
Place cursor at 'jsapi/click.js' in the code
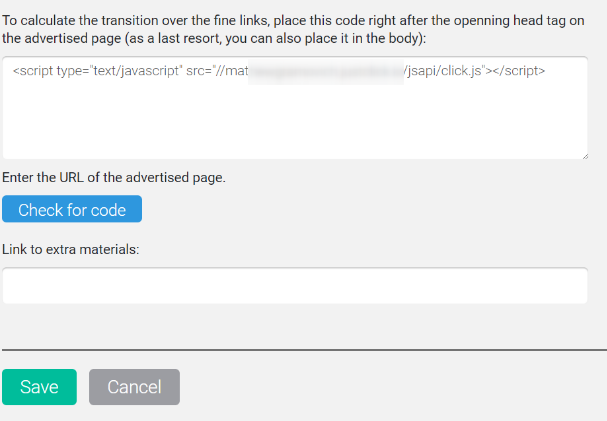[444, 71]
